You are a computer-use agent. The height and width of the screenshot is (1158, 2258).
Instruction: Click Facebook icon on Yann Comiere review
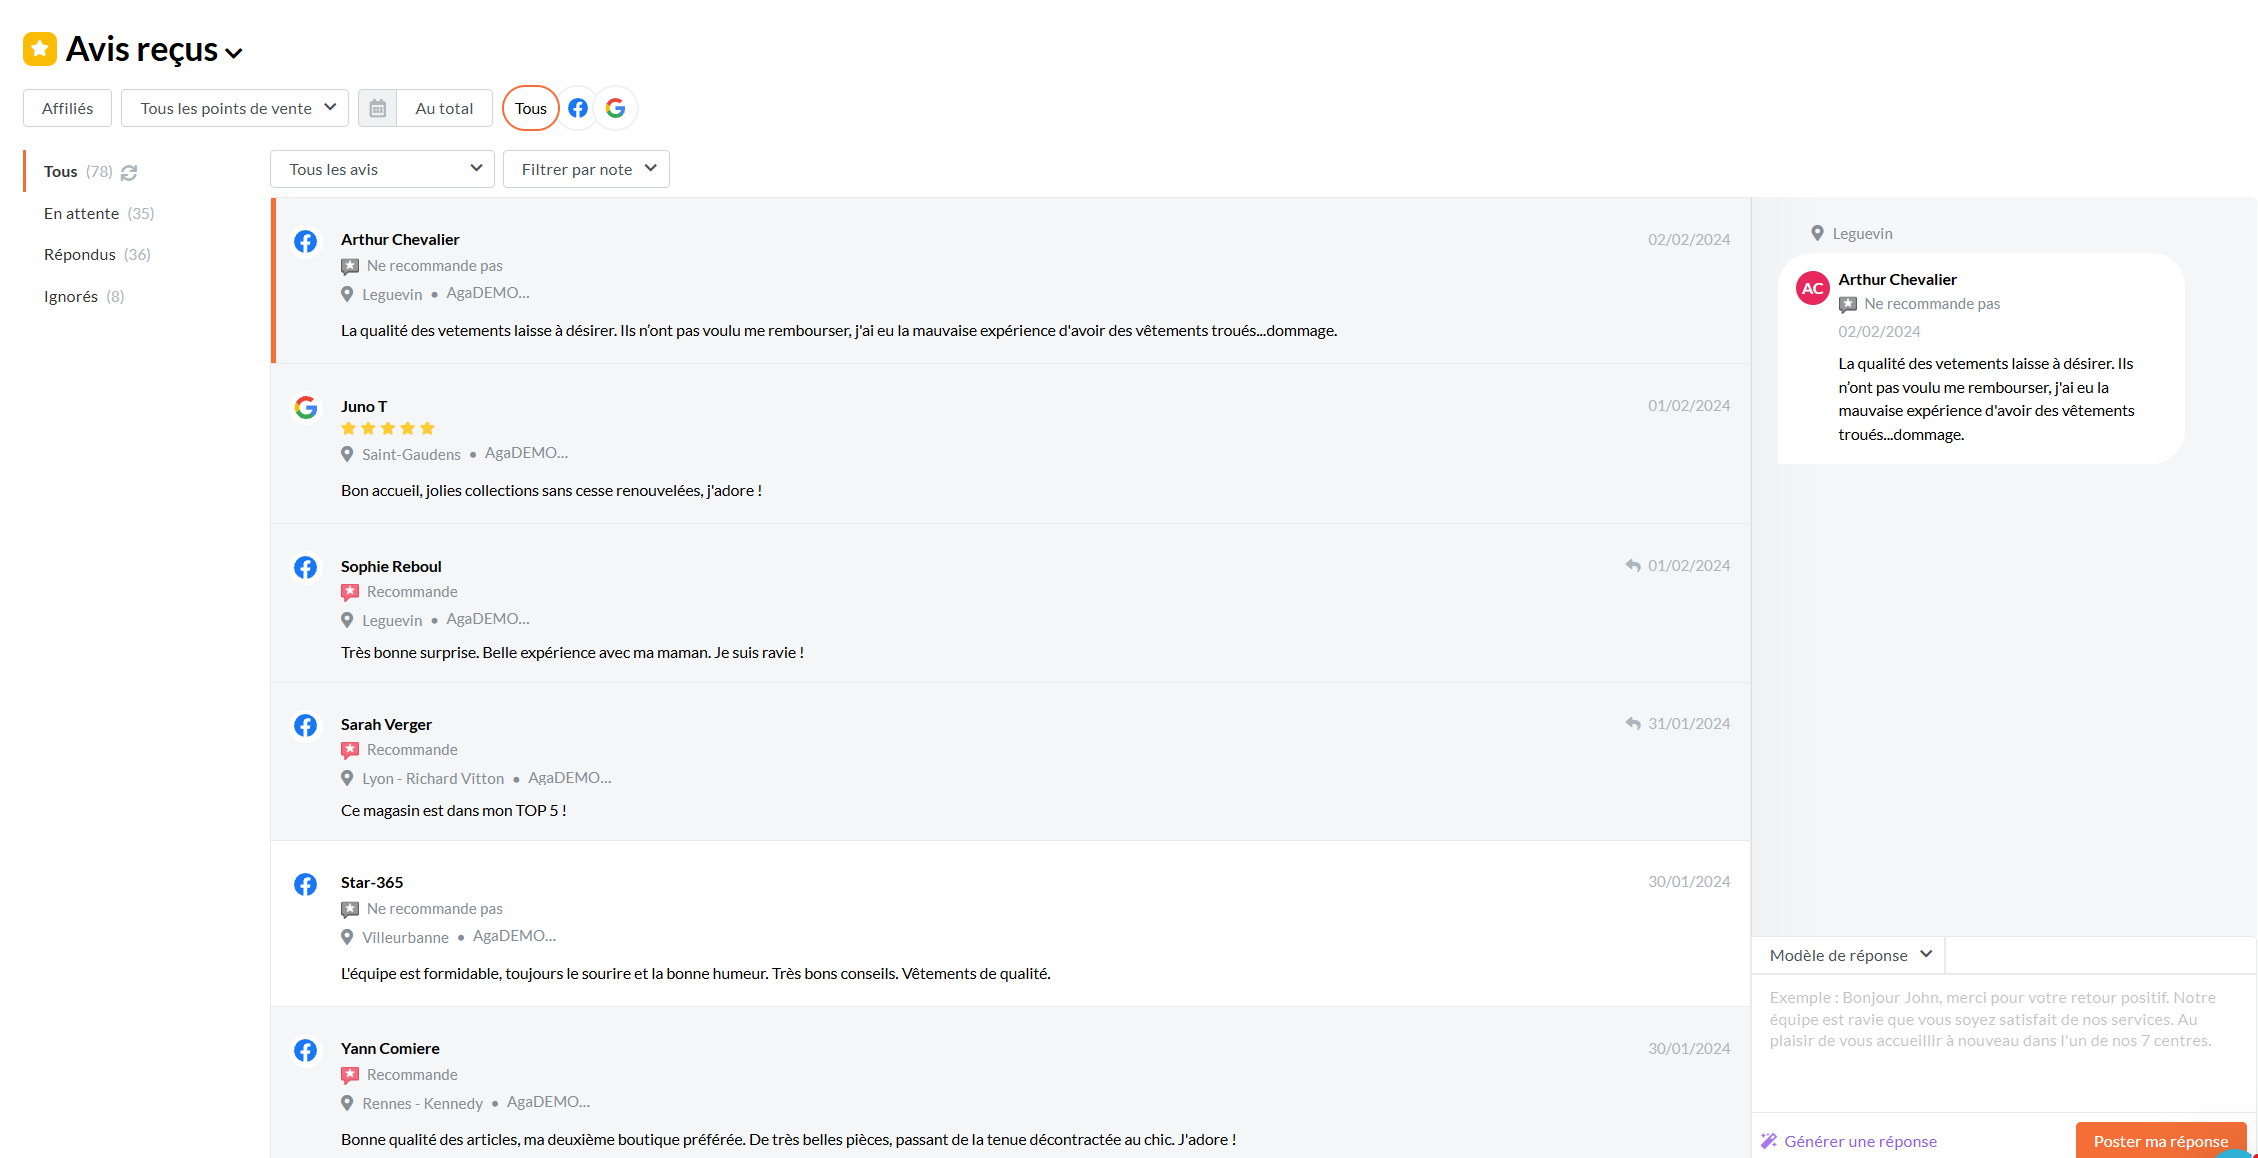coord(305,1050)
